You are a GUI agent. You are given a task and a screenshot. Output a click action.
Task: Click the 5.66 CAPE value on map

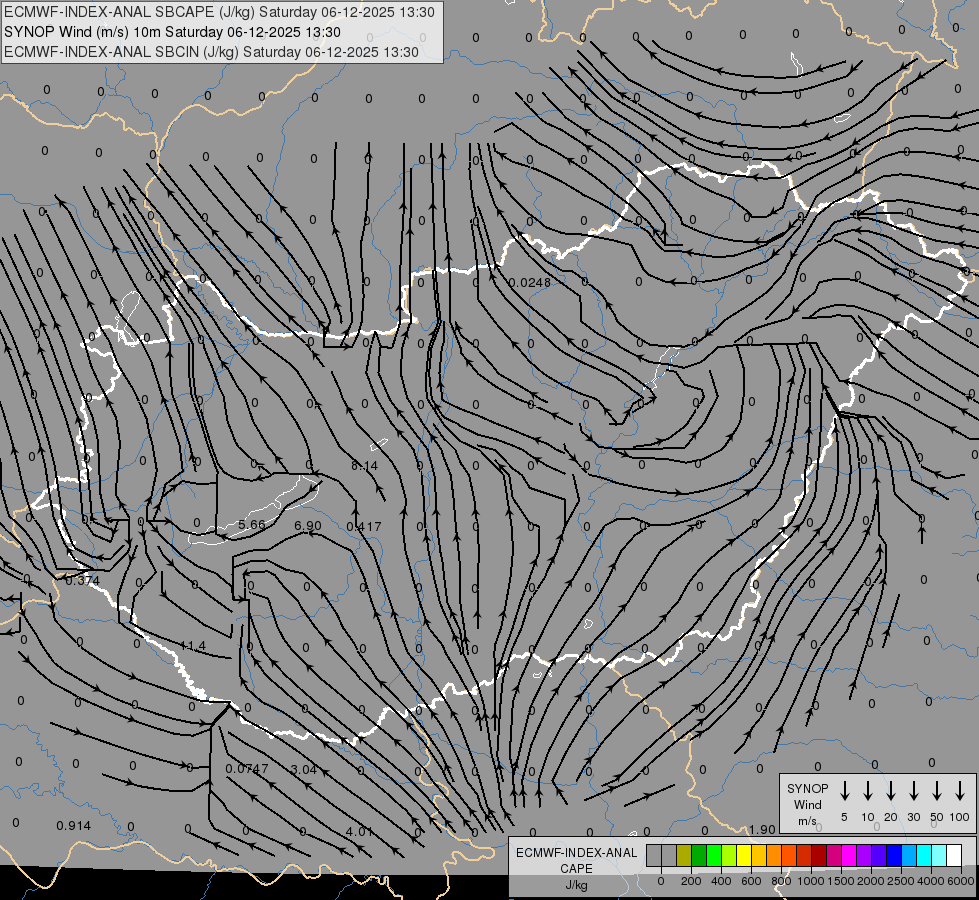pos(252,525)
